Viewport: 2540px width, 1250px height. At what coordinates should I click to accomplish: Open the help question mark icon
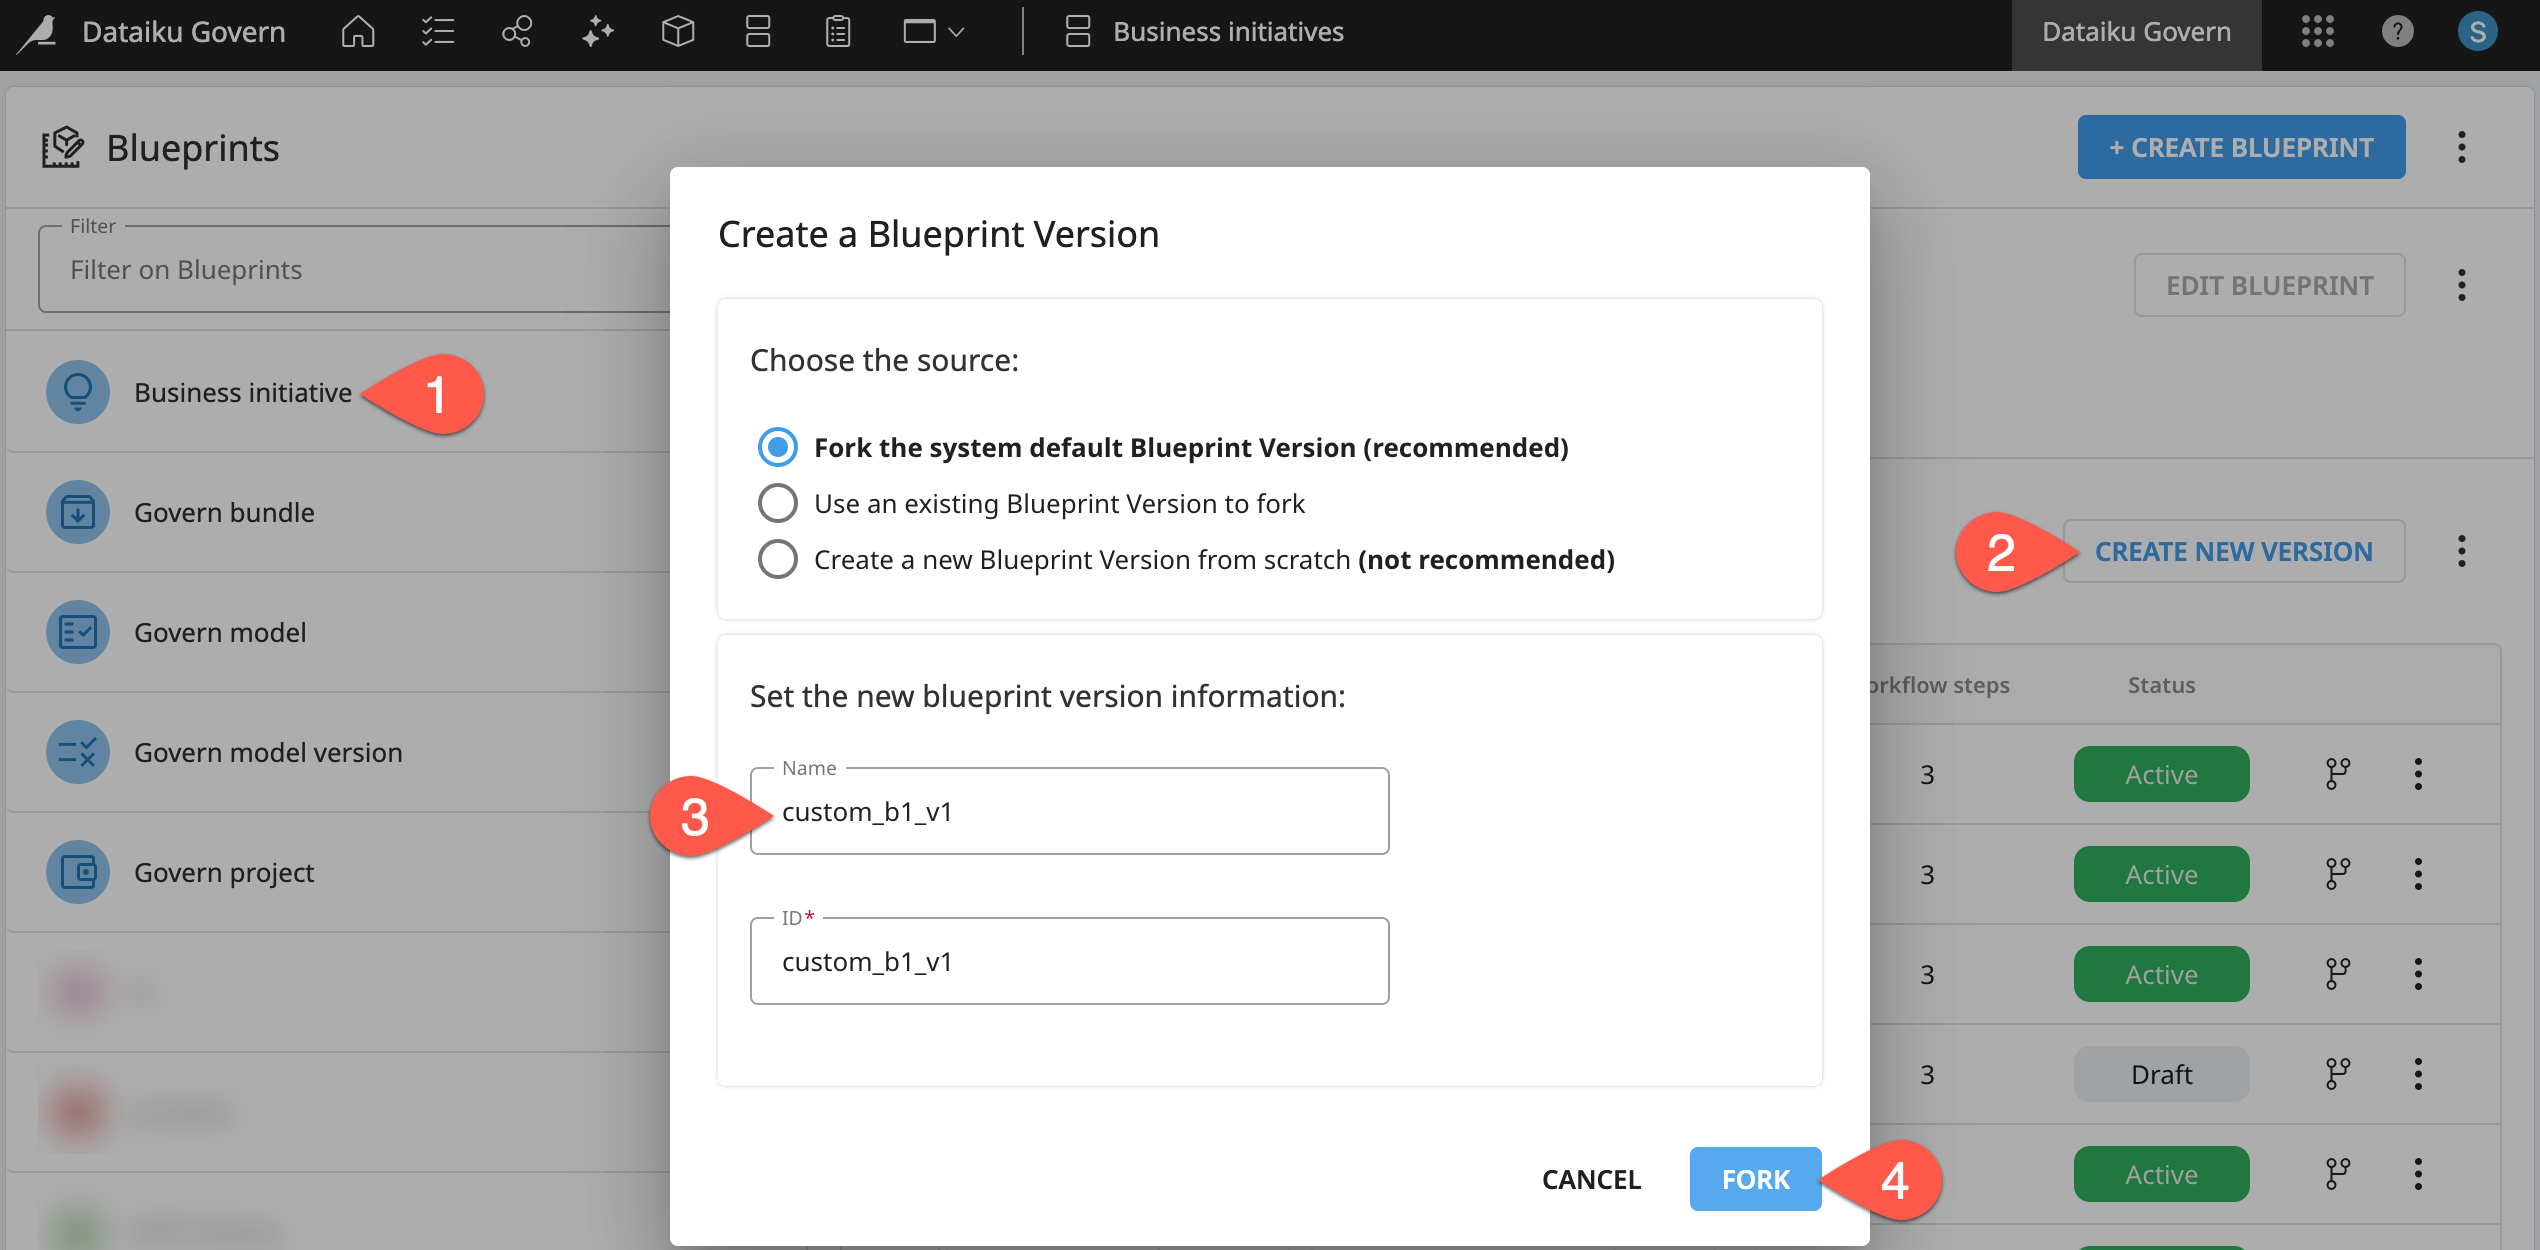point(2398,31)
